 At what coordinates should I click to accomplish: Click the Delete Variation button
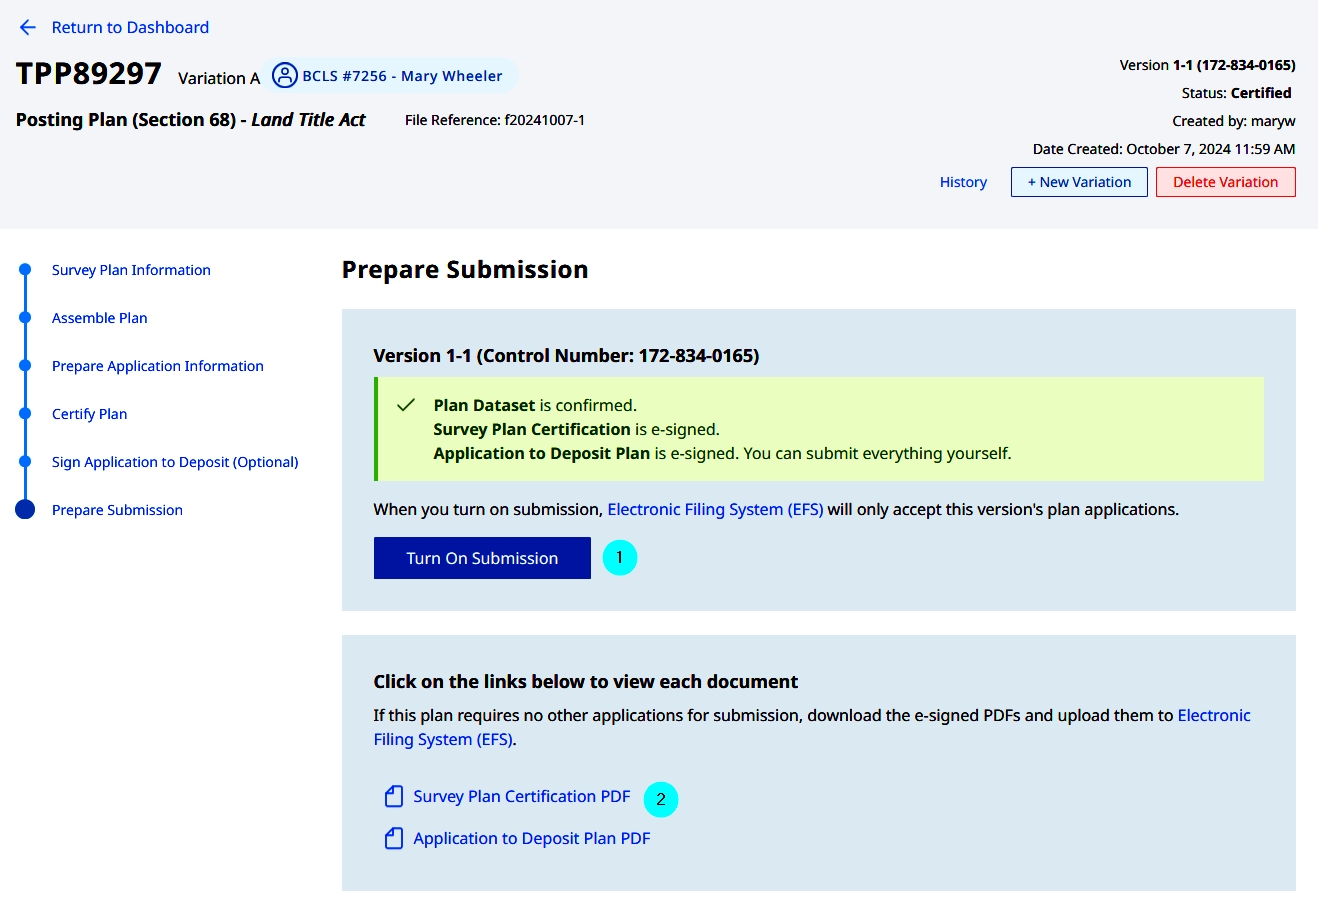coord(1225,182)
